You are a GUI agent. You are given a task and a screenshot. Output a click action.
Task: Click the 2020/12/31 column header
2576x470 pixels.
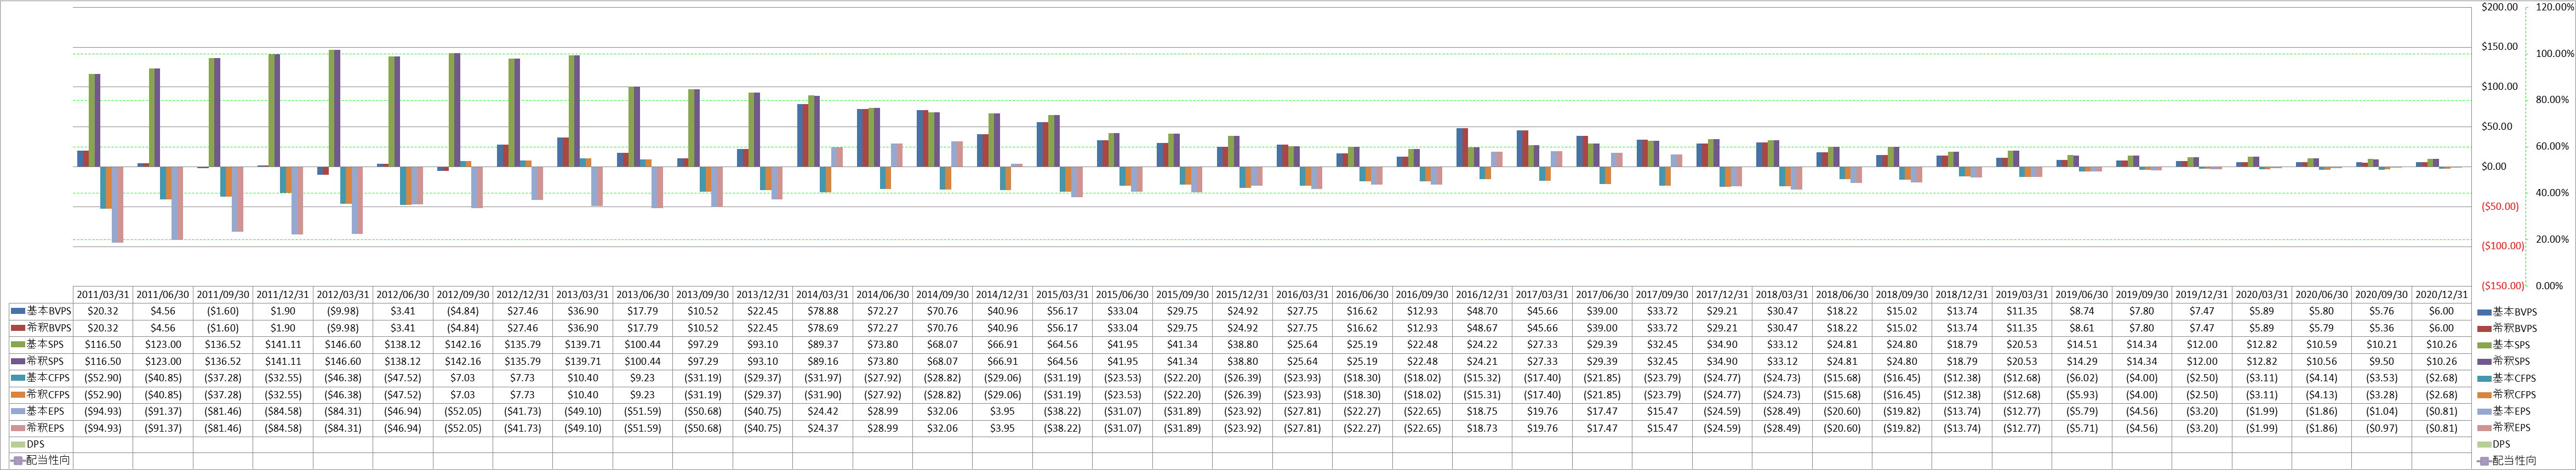(2442, 295)
